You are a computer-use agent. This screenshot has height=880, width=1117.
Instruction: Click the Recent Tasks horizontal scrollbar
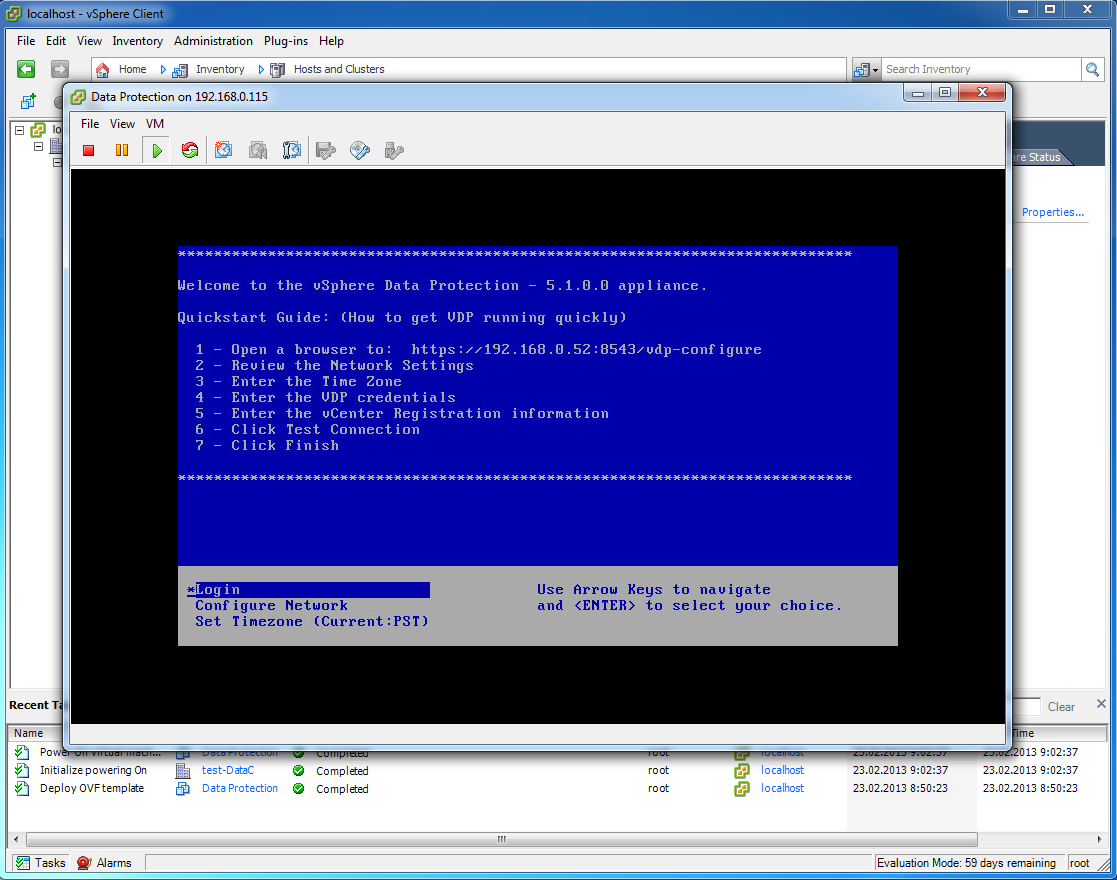click(502, 839)
